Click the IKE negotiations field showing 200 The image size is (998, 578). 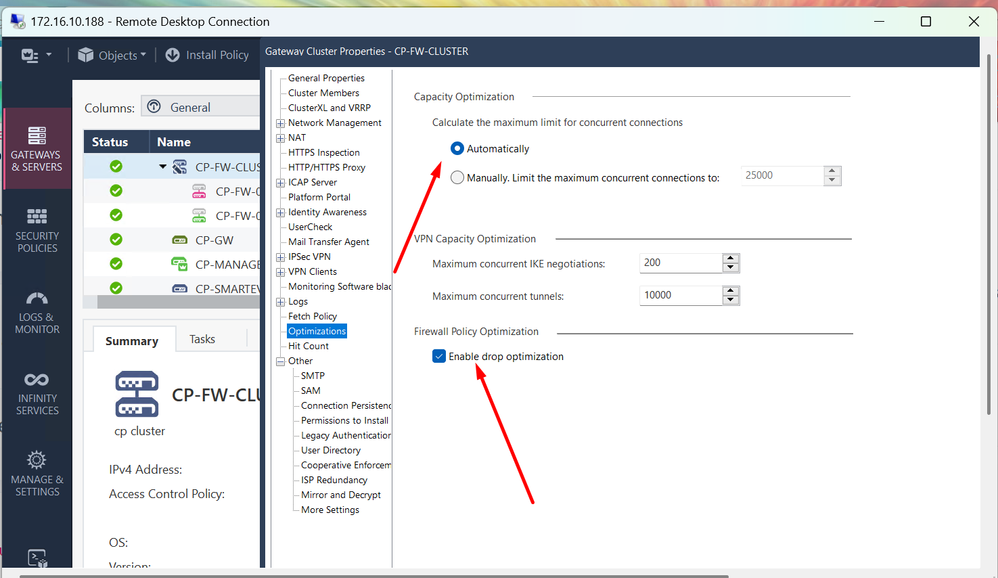pyautogui.click(x=680, y=262)
